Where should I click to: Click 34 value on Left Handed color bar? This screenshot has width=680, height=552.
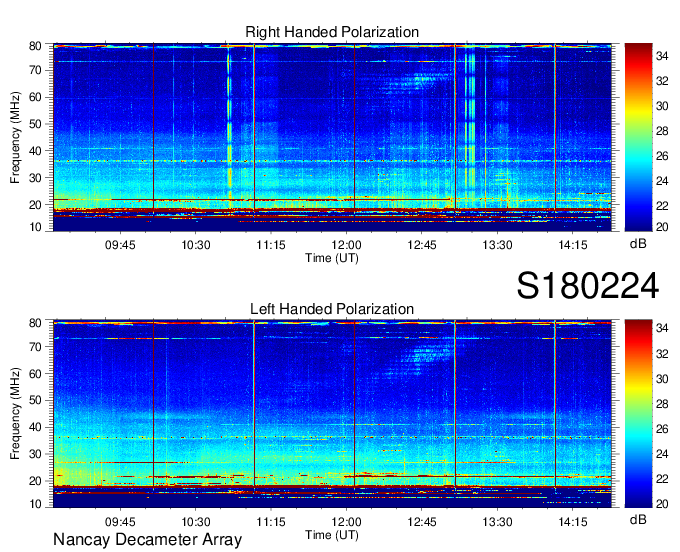(662, 328)
